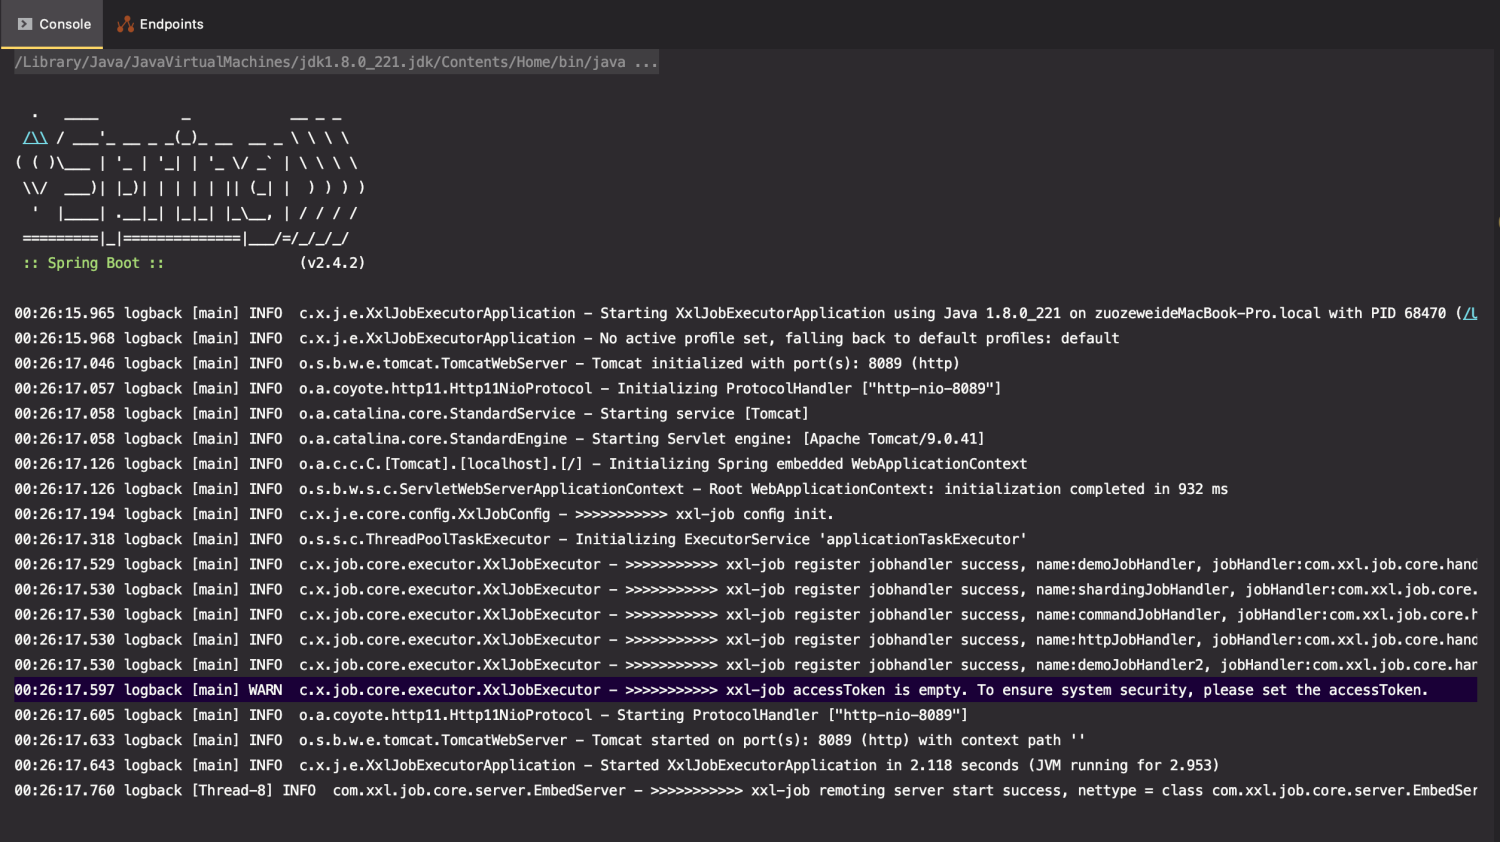
Task: Select the 'Started XxlJobExecutorApplication in 2.118 seconds' line
Action: pos(617,765)
